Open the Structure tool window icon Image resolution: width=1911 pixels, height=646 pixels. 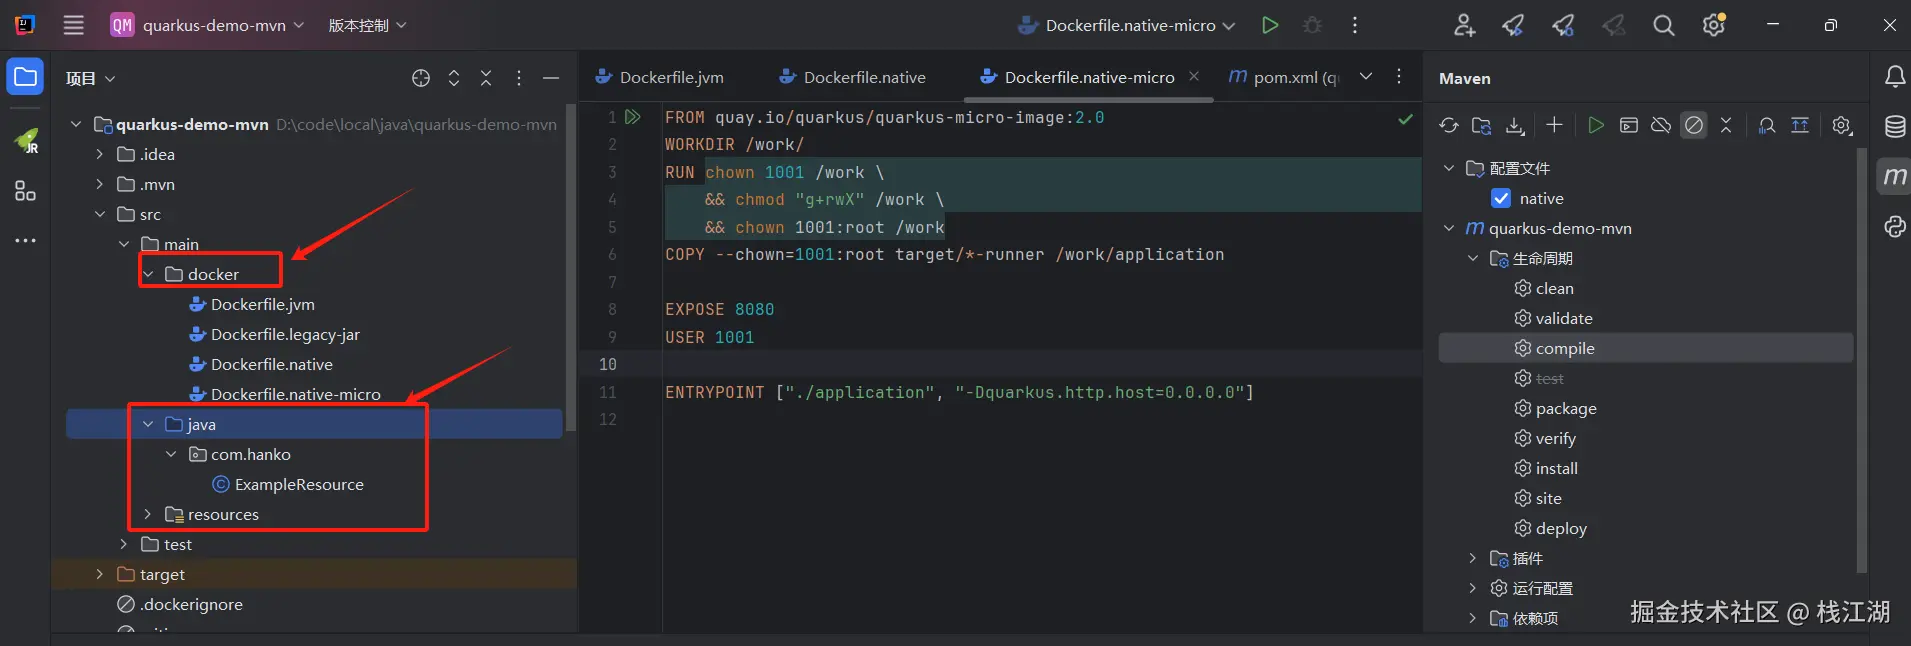[25, 191]
